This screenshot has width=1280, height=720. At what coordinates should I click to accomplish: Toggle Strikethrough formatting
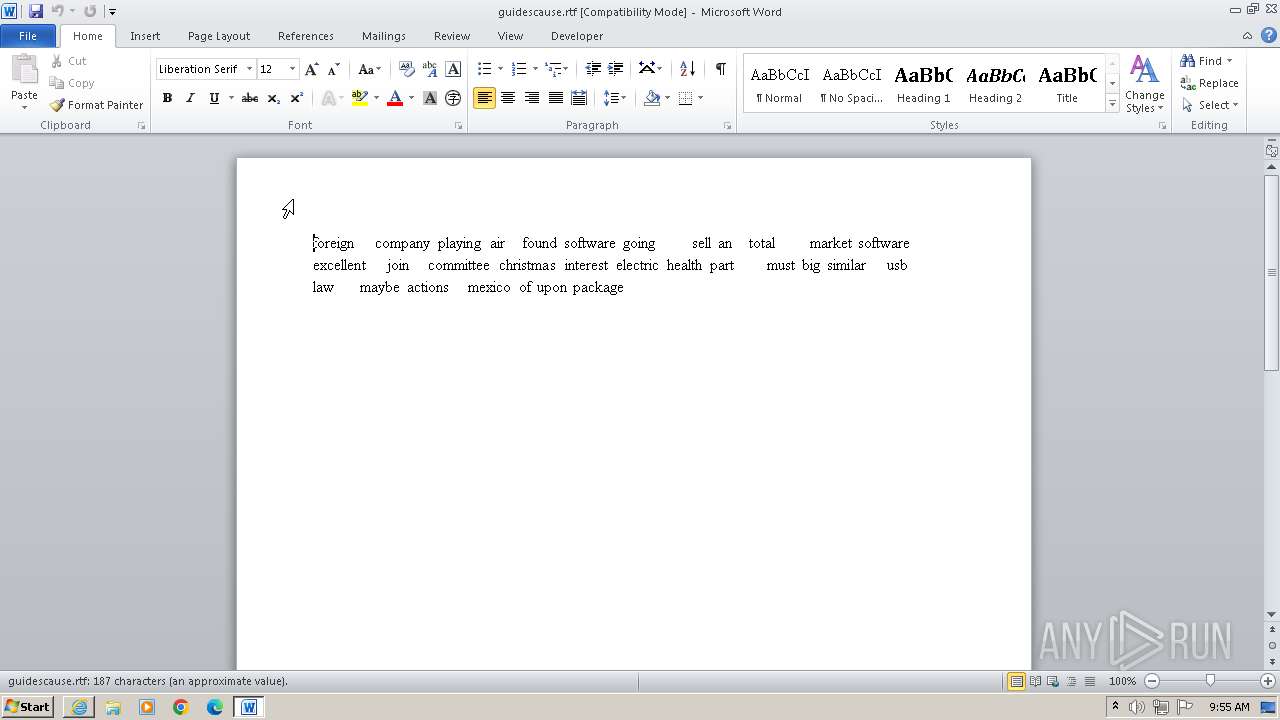pyautogui.click(x=250, y=98)
